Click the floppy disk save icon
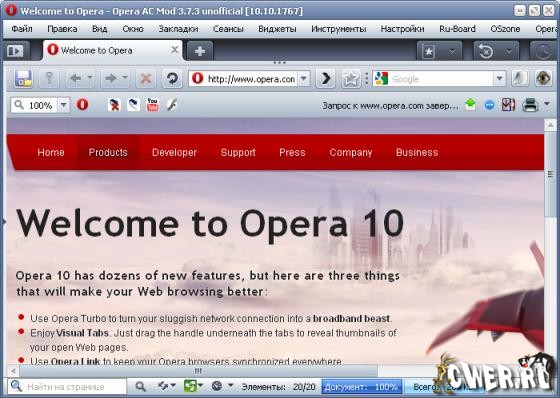The width and height of the screenshot is (560, 398). (24, 78)
